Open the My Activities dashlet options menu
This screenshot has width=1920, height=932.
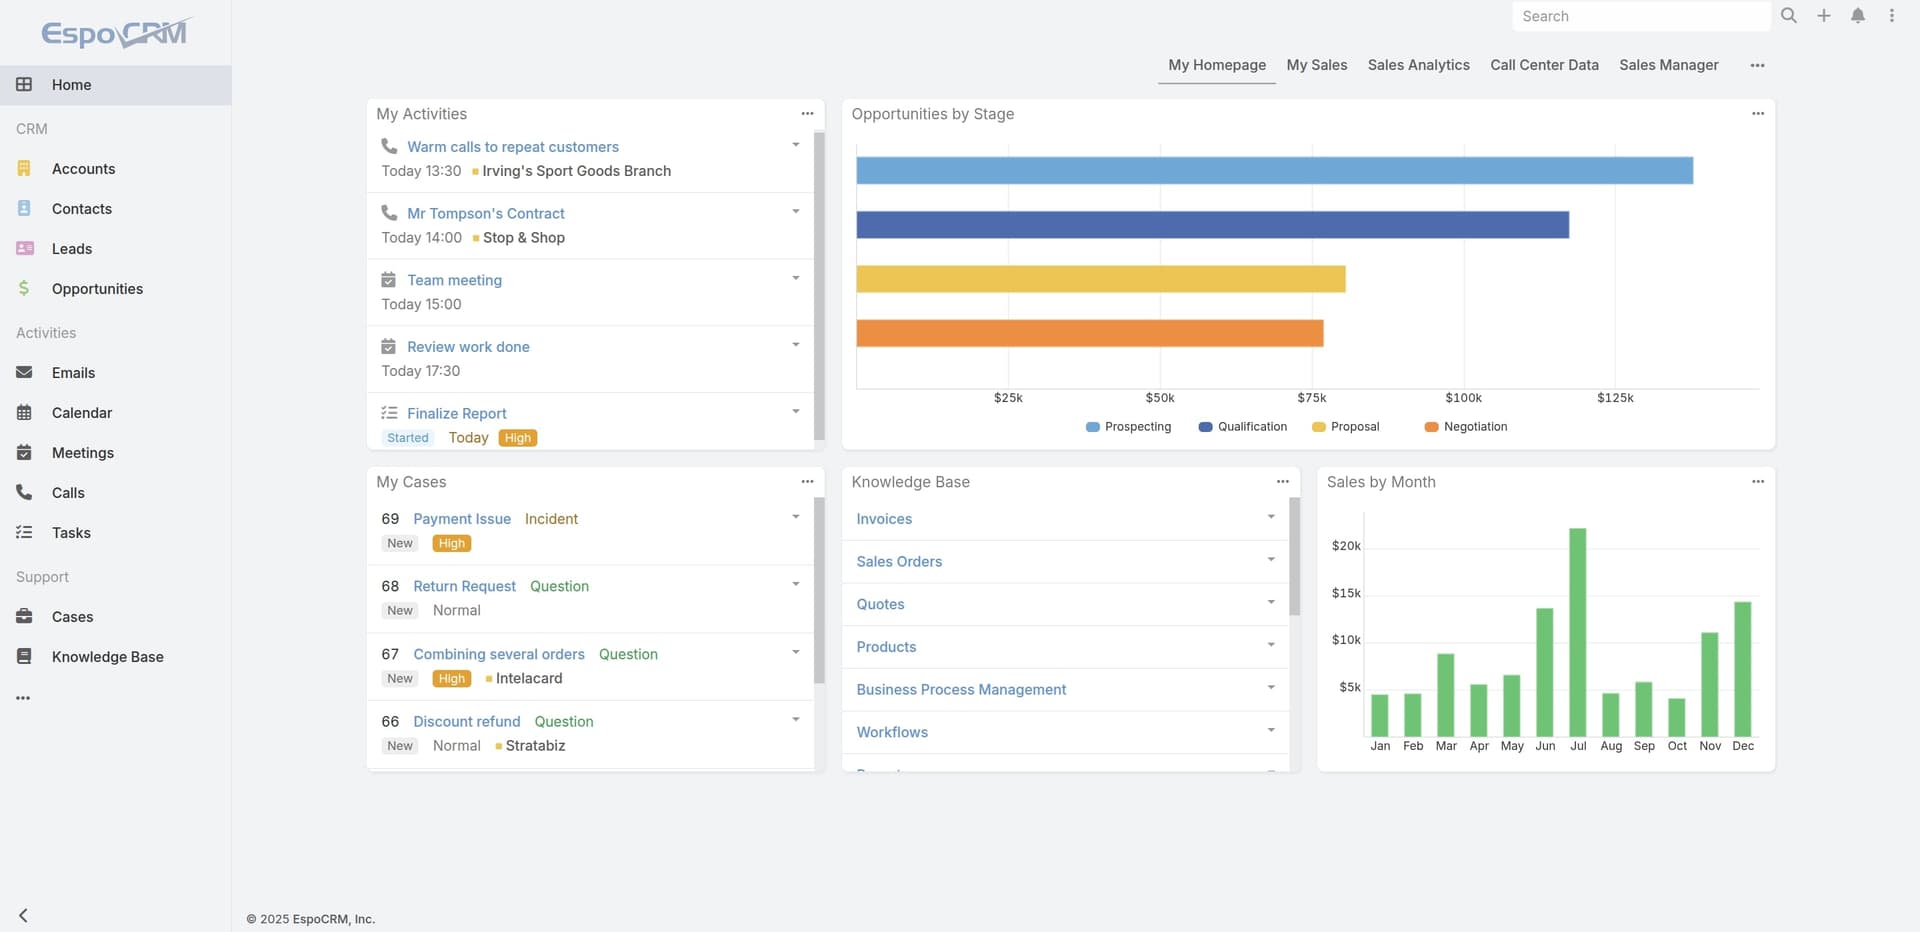[x=807, y=114]
